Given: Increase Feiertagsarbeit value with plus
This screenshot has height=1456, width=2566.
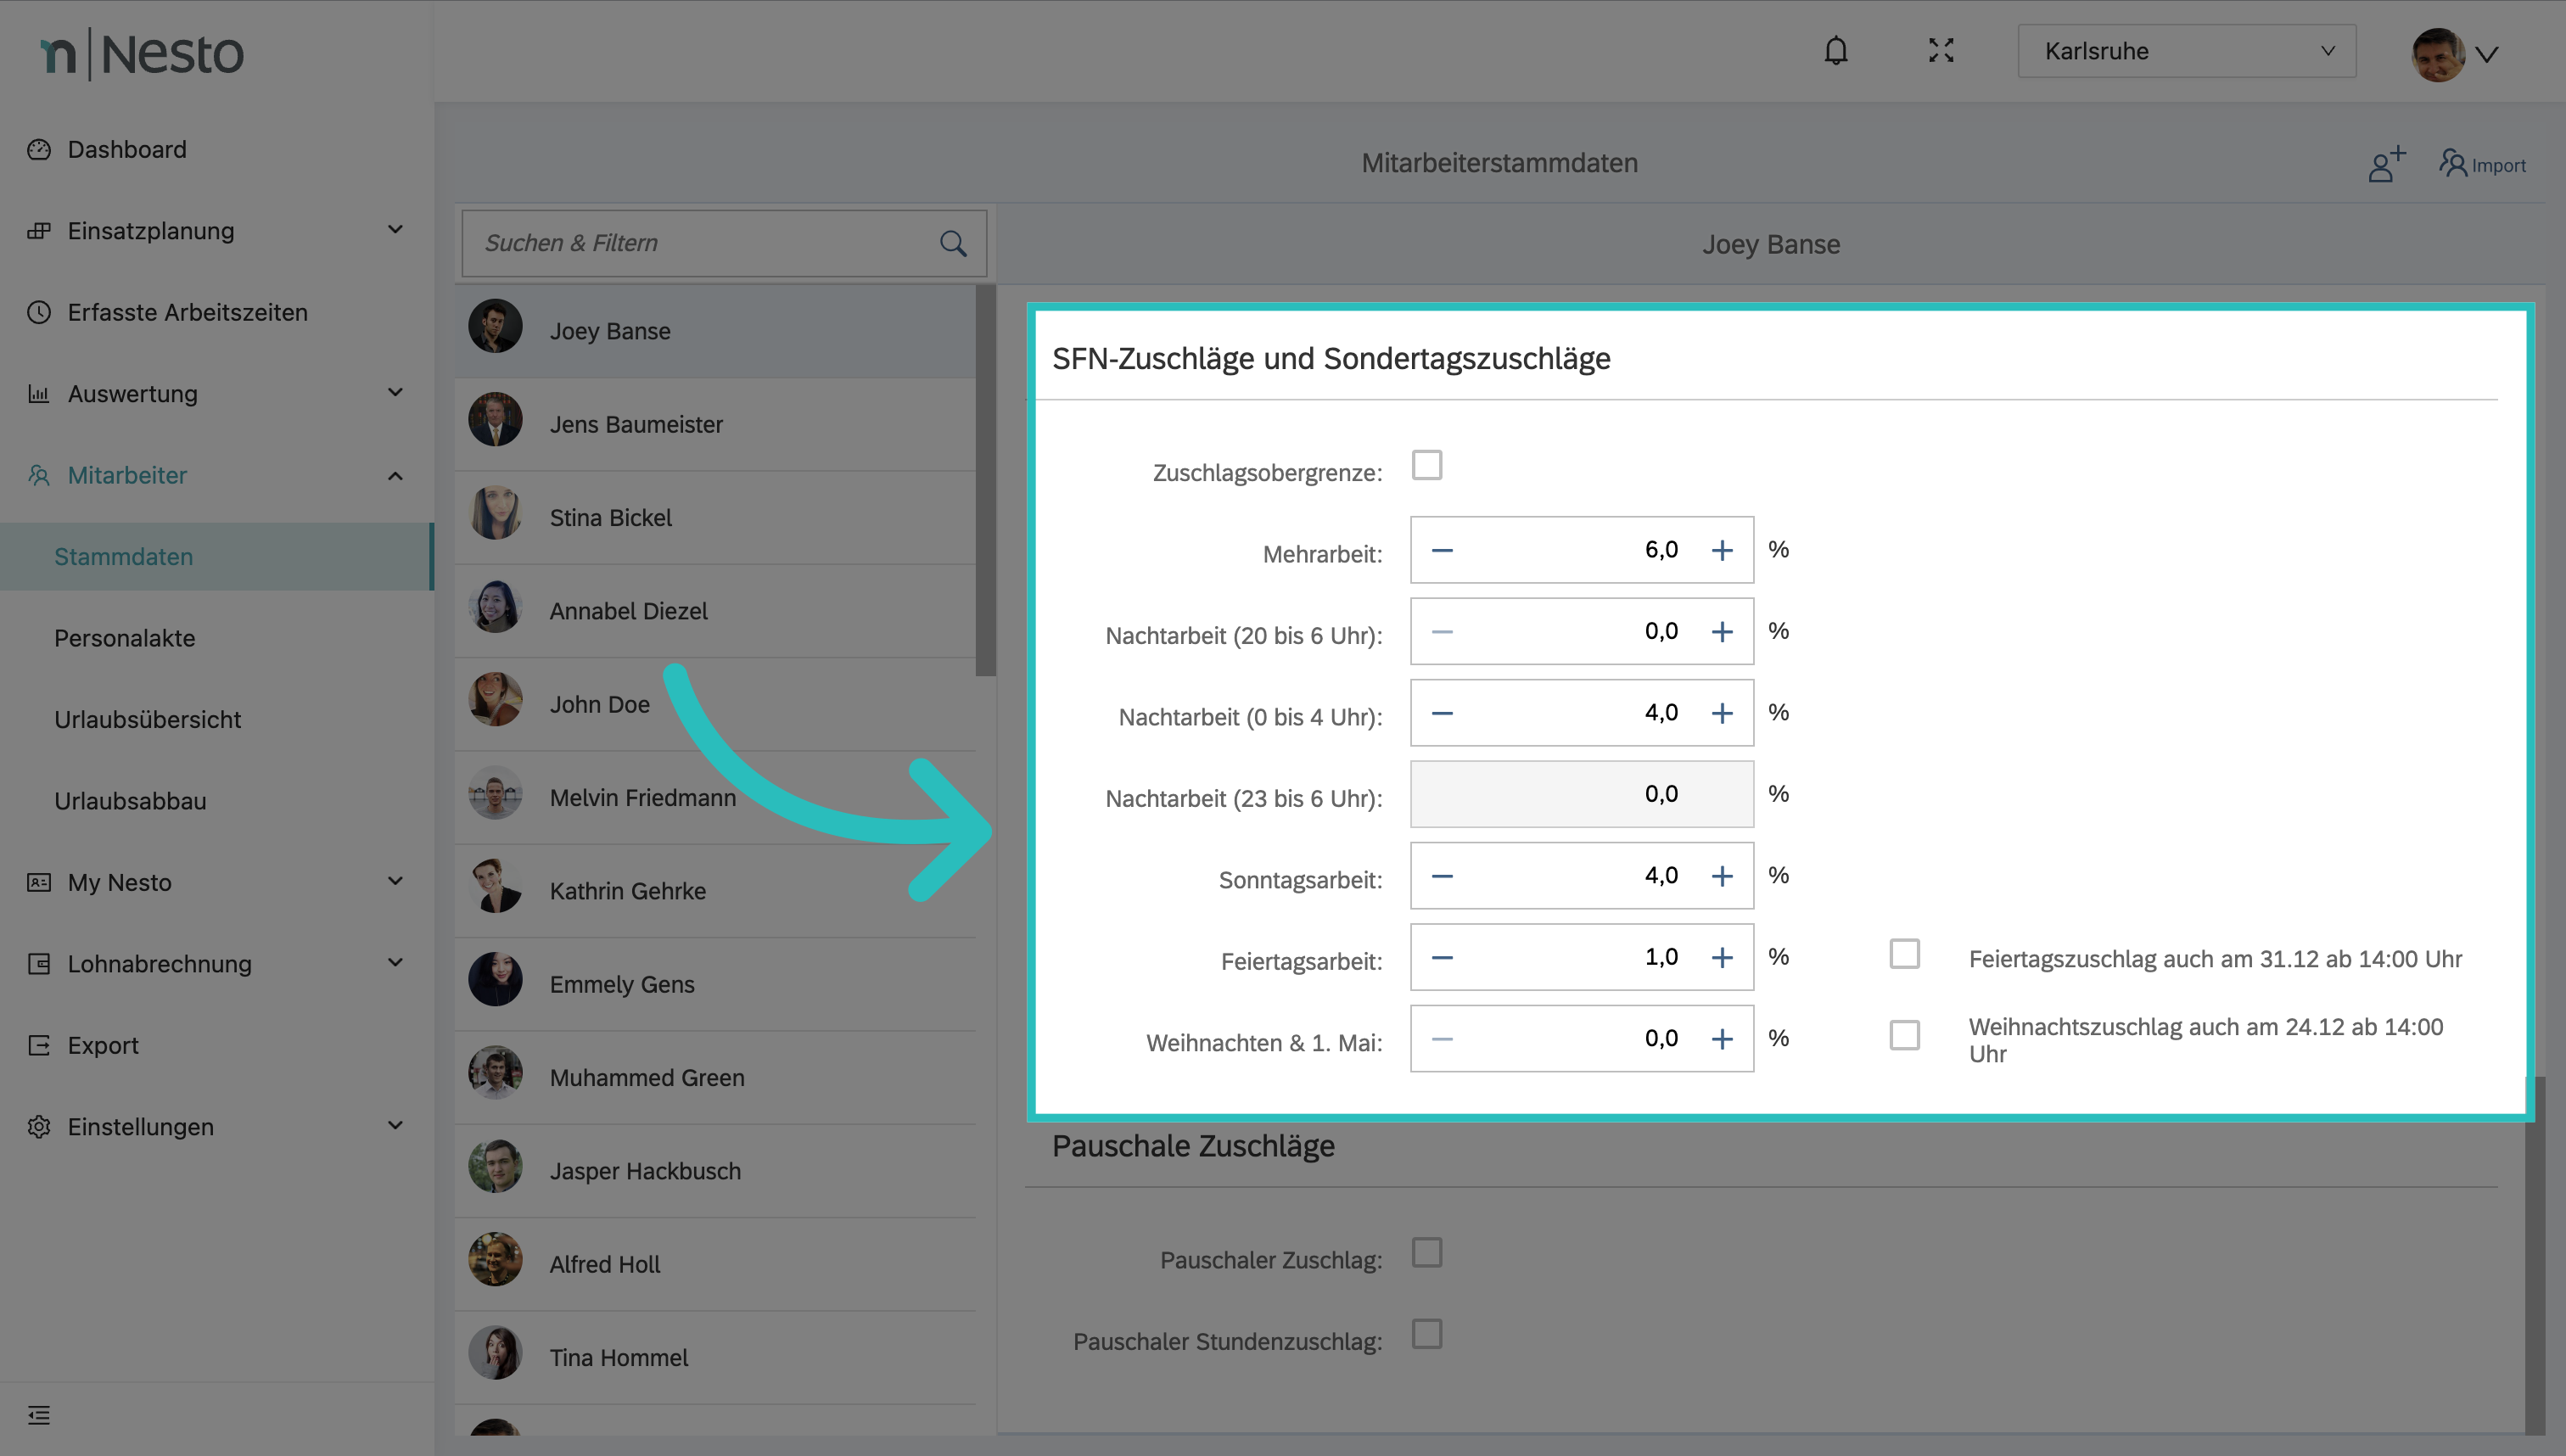Looking at the screenshot, I should (1722, 957).
